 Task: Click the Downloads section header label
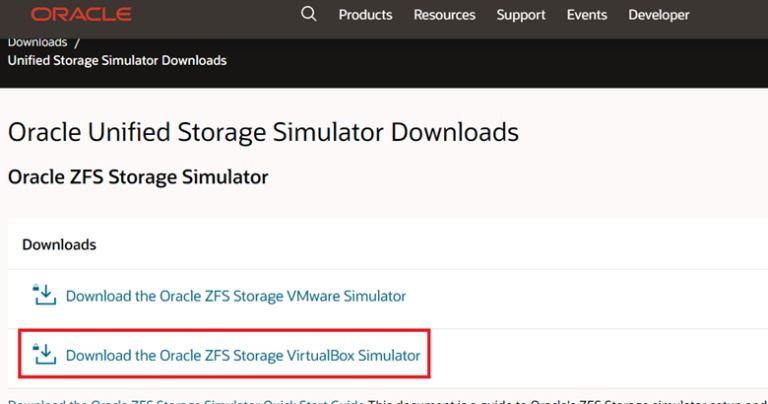coord(59,244)
